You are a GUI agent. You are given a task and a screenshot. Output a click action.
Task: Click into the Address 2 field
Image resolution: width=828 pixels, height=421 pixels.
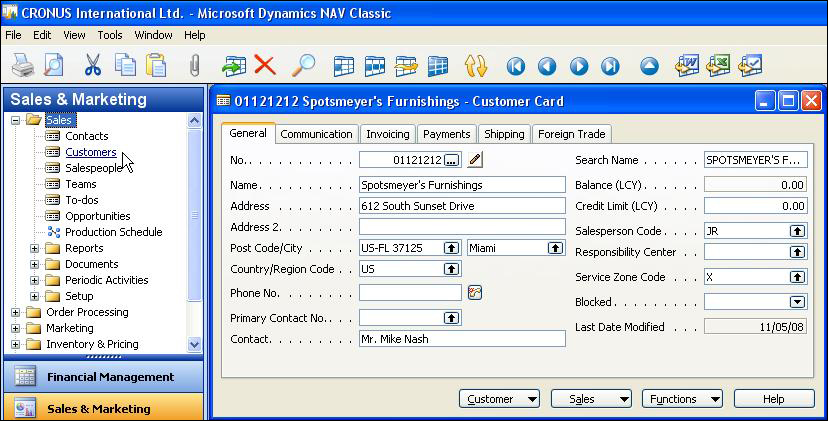click(x=462, y=227)
